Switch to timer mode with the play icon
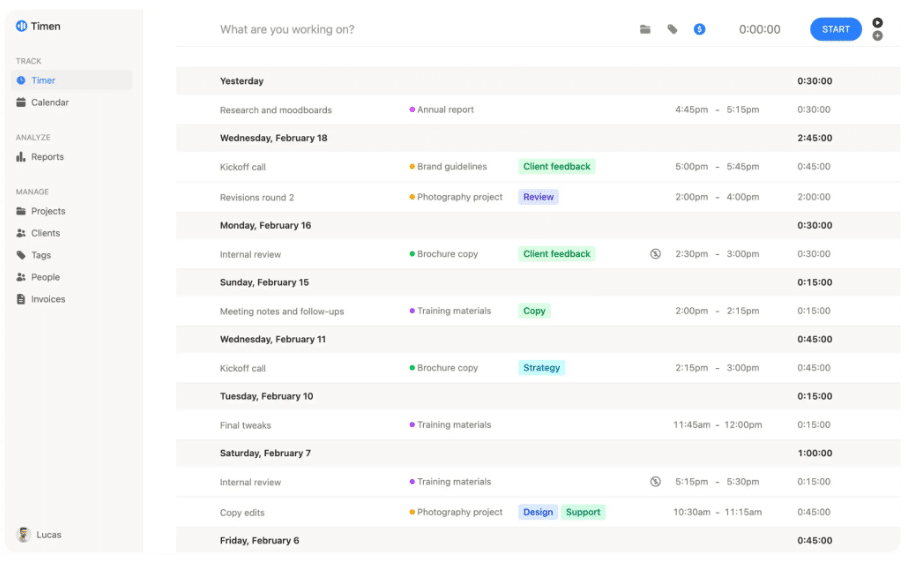This screenshot has height=580, width=909. (x=878, y=23)
